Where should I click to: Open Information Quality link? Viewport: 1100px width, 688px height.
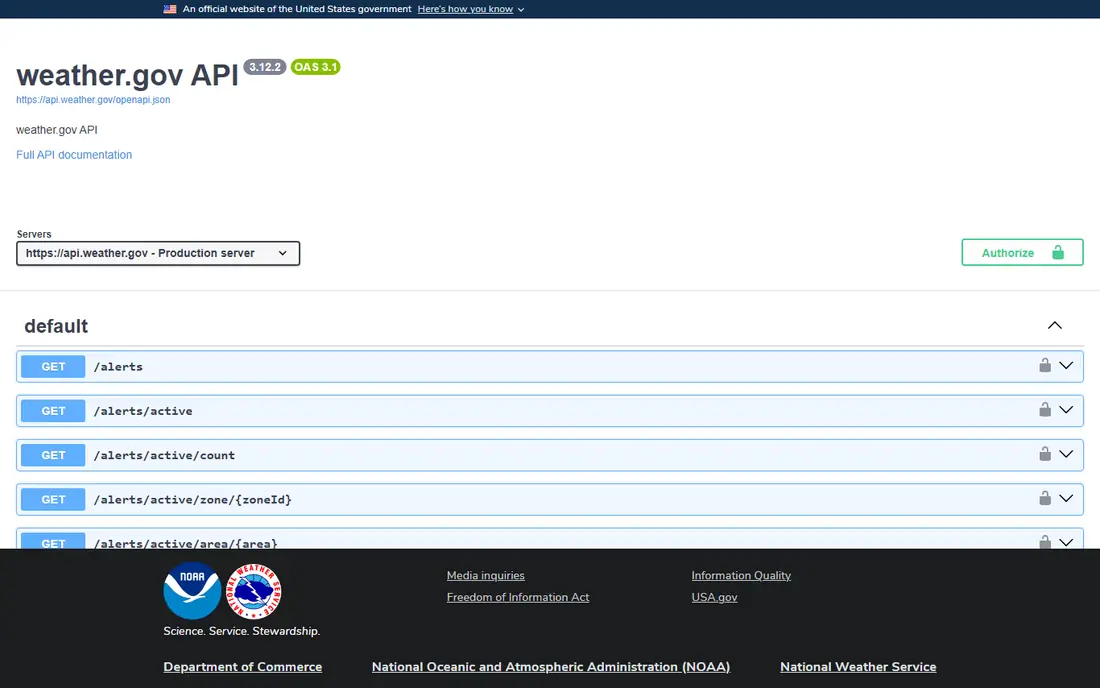point(741,575)
